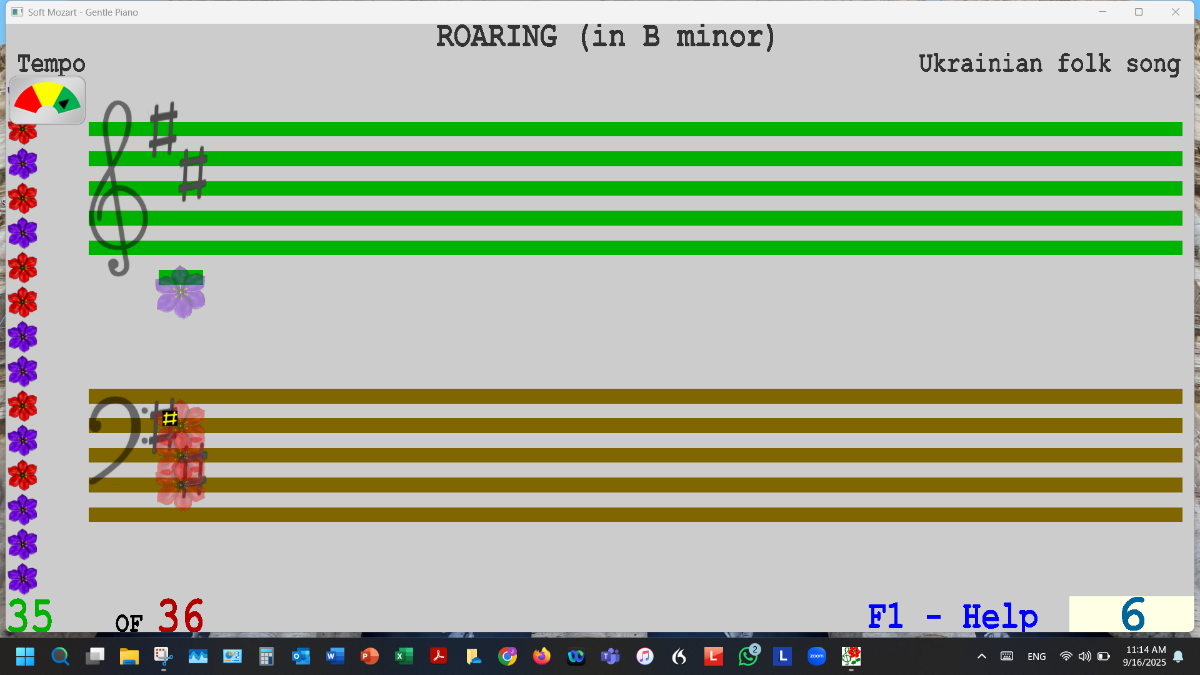Maximize the Soft Mozart window
1200x675 pixels.
point(1138,12)
